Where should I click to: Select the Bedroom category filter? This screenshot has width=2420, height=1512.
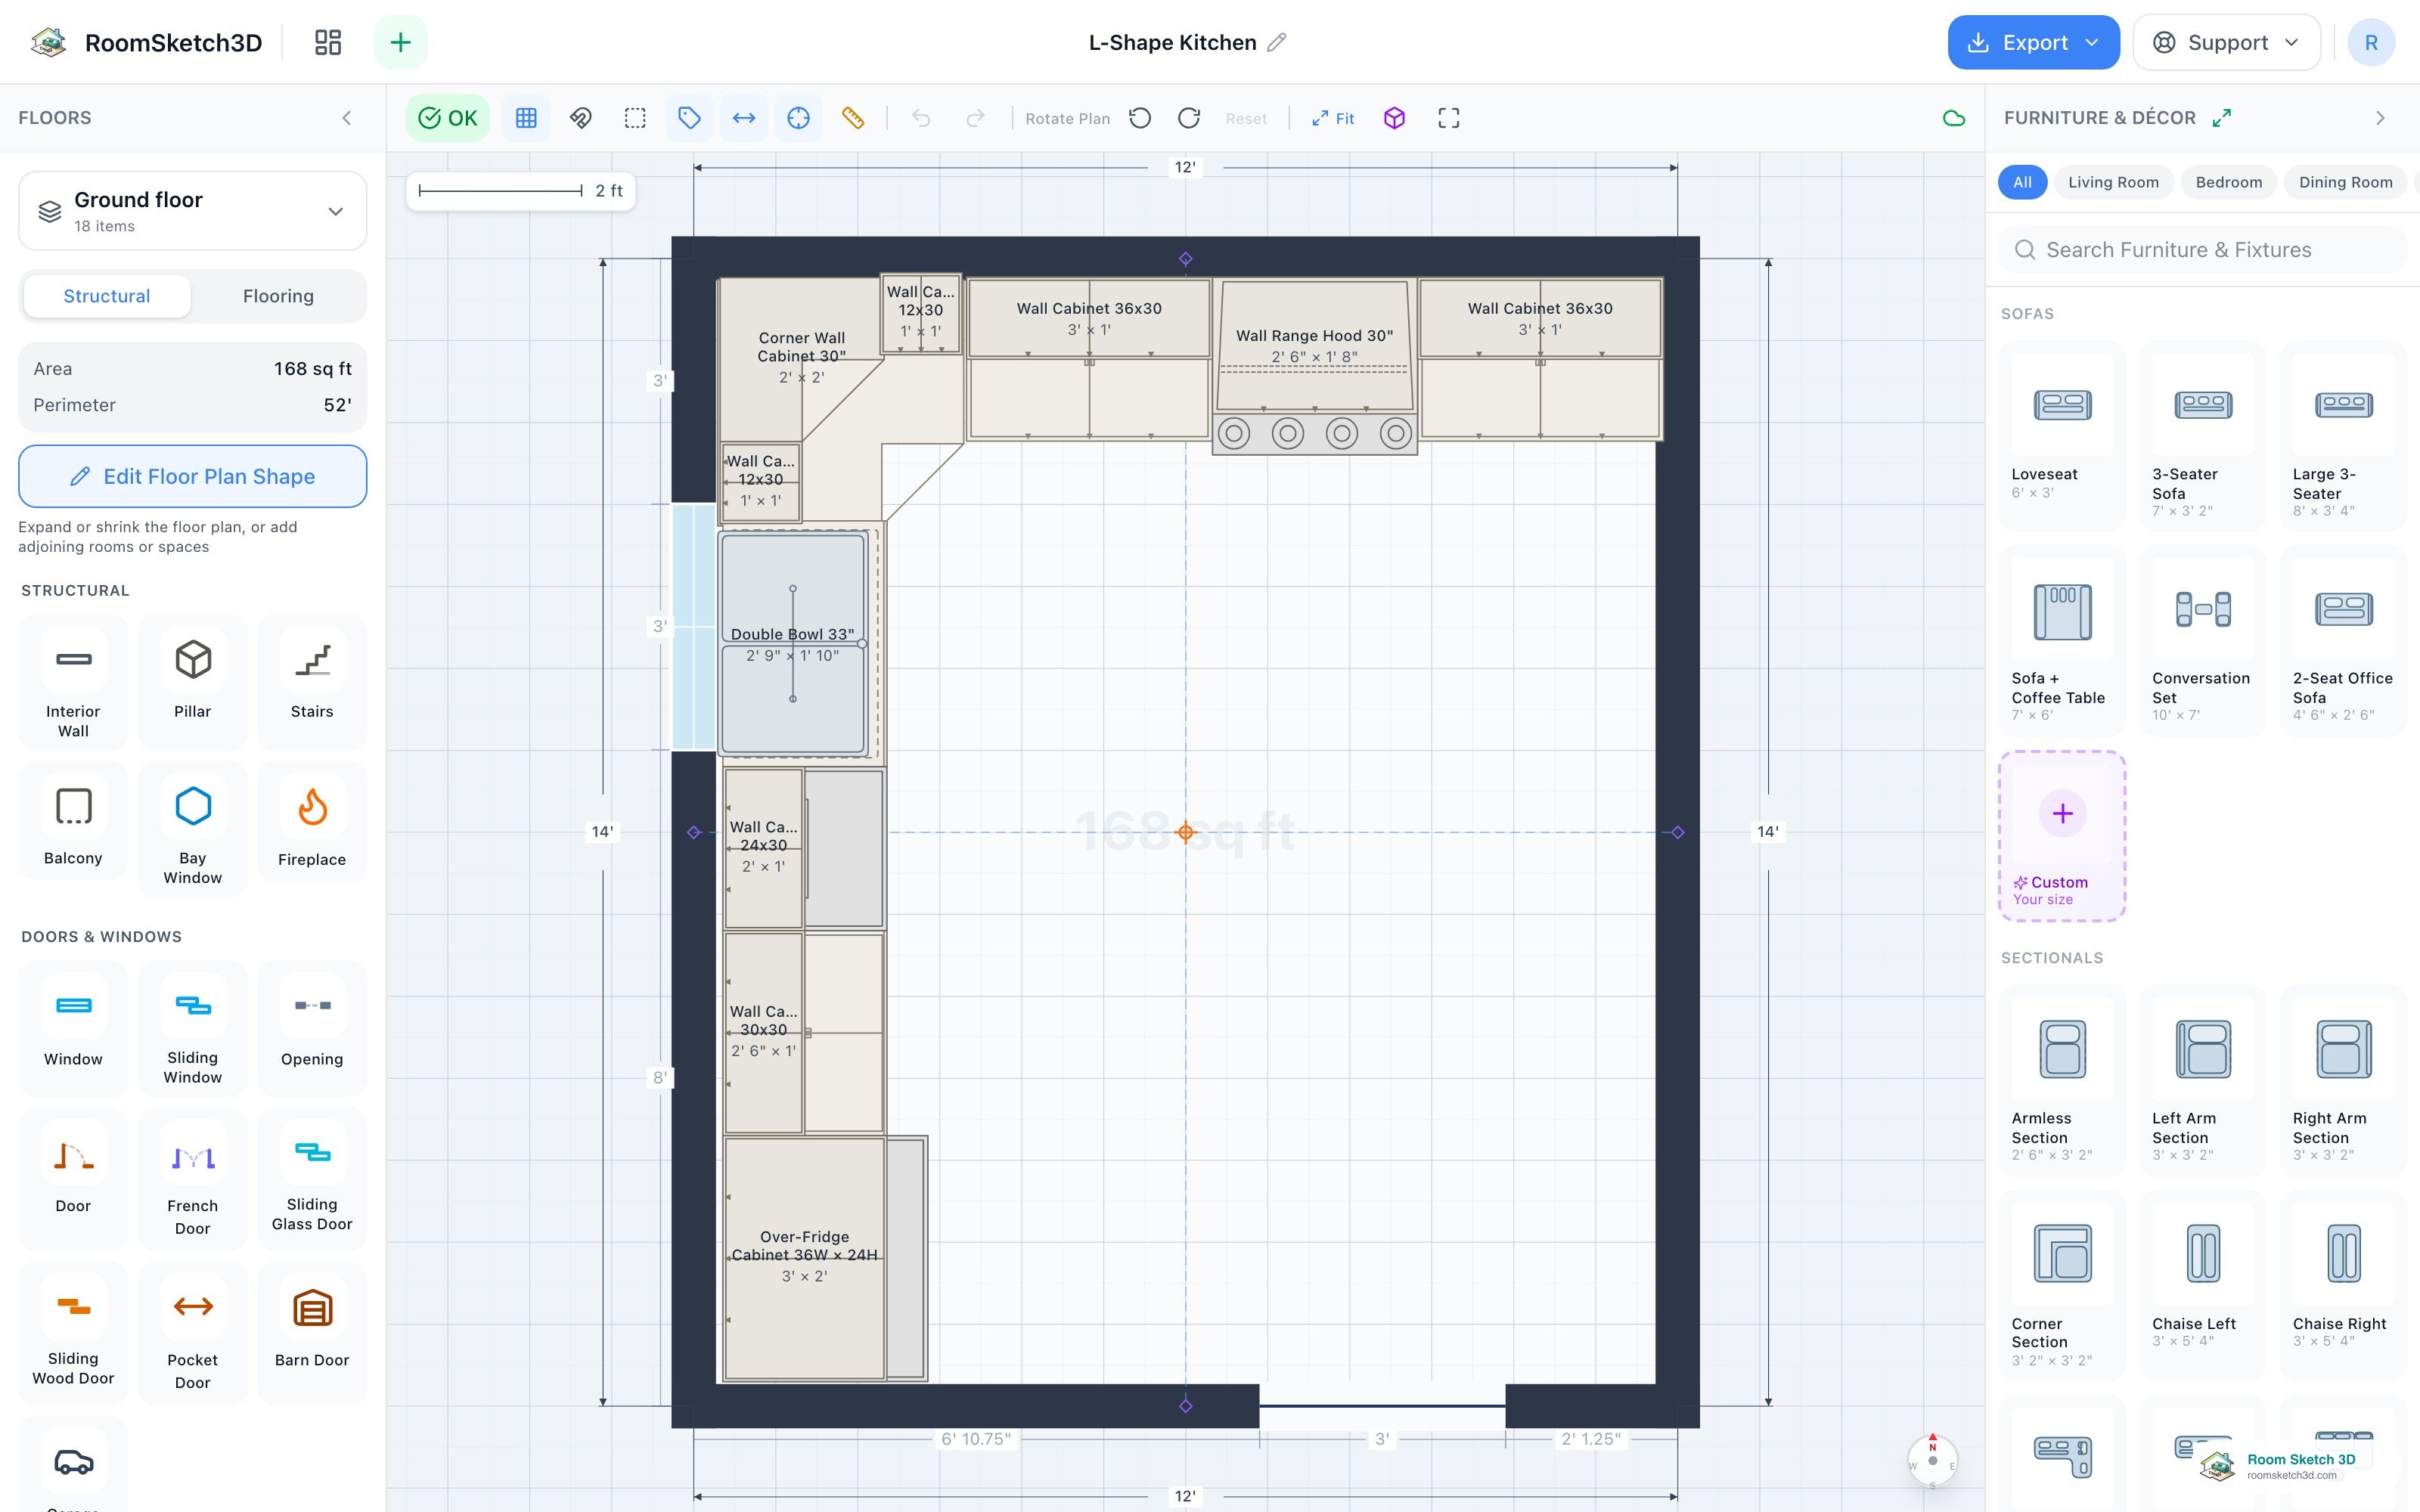(x=2228, y=182)
